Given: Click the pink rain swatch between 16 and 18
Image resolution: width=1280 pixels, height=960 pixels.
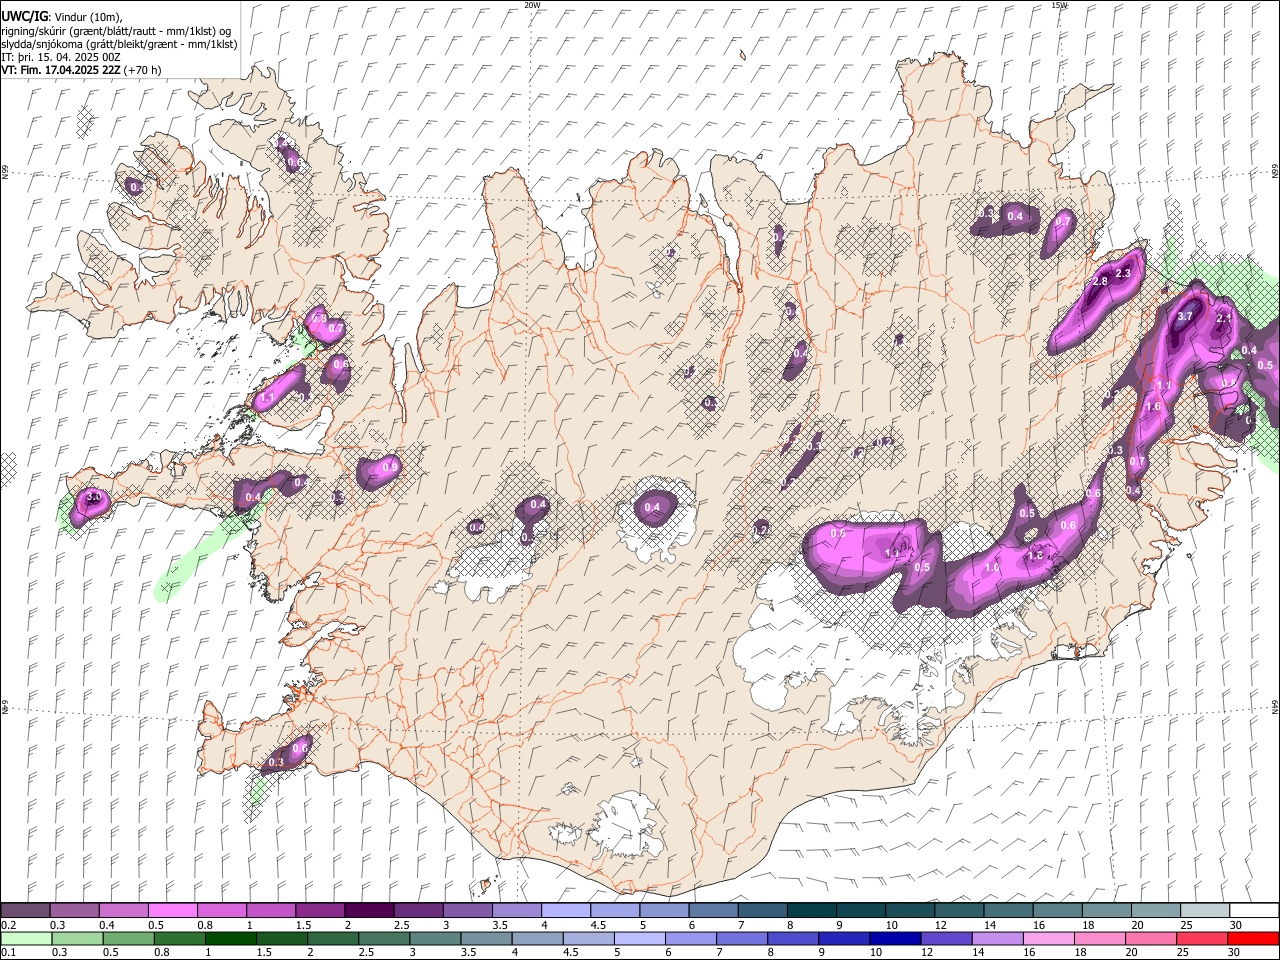Looking at the screenshot, I should [1047, 938].
